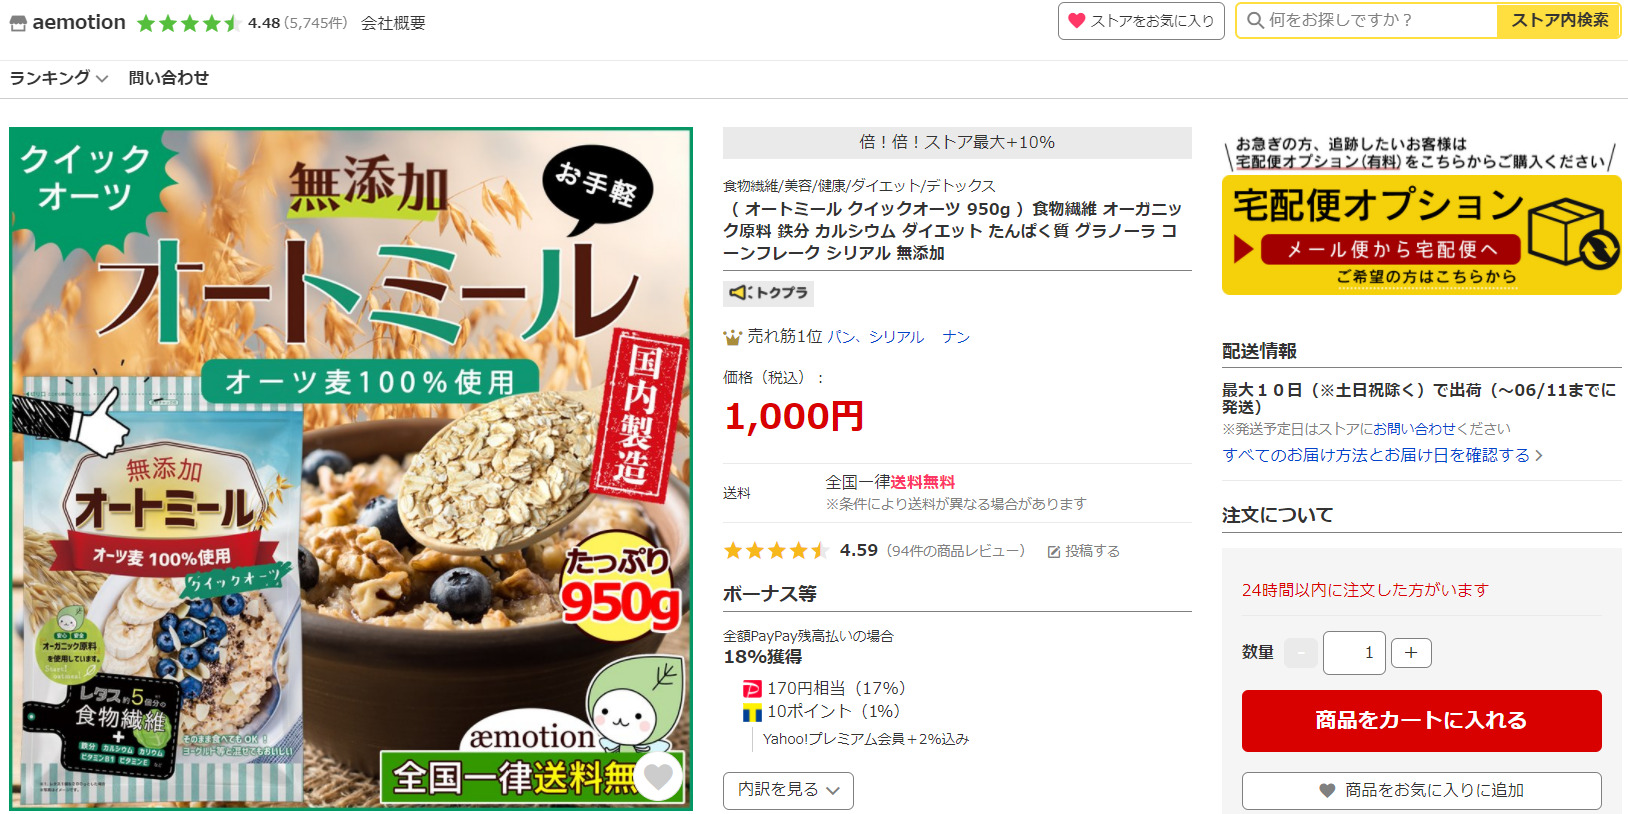Click the ストア内検索 button

pos(1559,21)
